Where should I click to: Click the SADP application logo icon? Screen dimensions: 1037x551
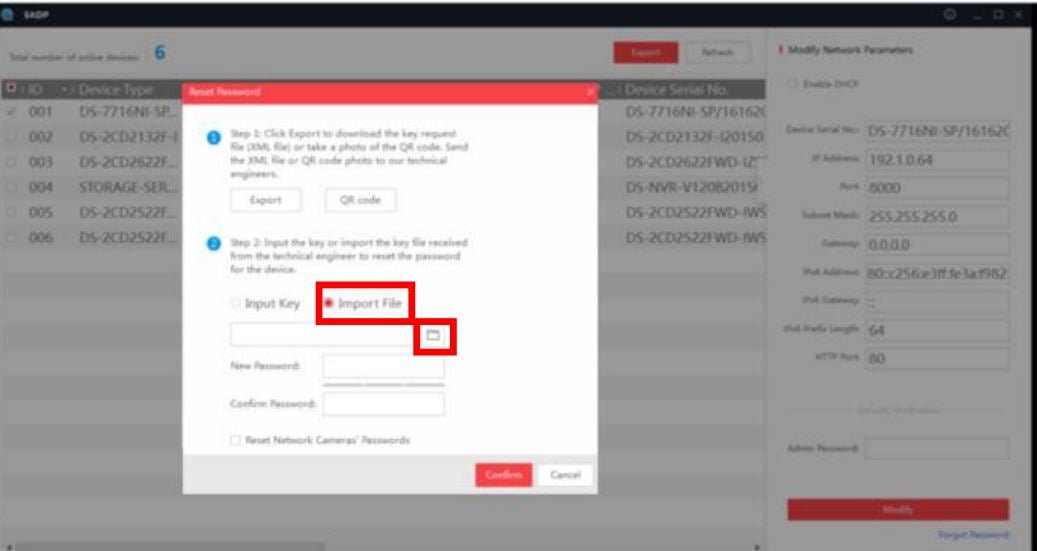(x=12, y=16)
